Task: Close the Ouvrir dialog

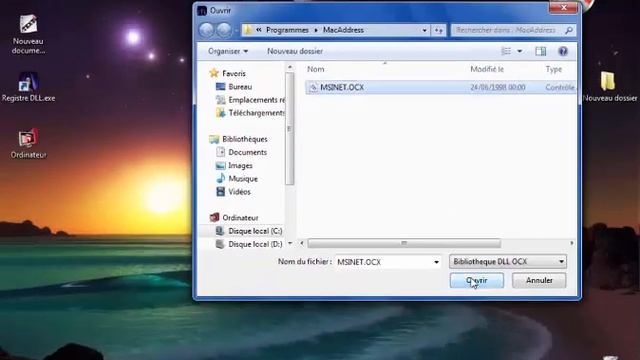Action: coord(564,7)
